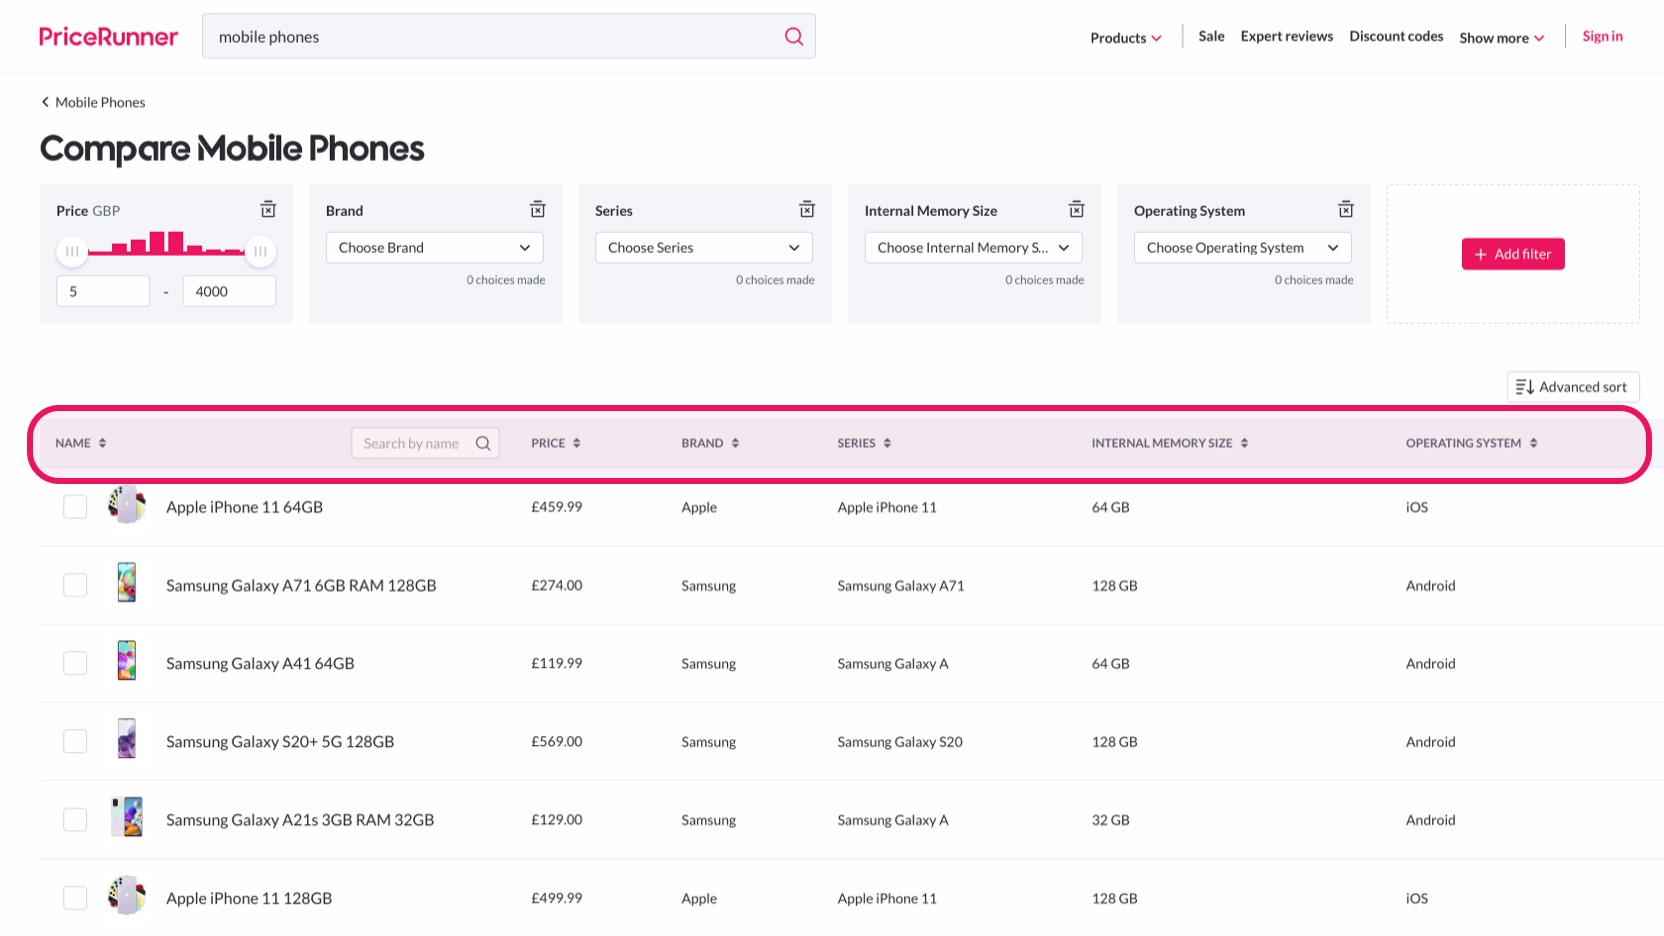Remove the Price GBP filter
This screenshot has width=1664, height=936.
click(268, 210)
